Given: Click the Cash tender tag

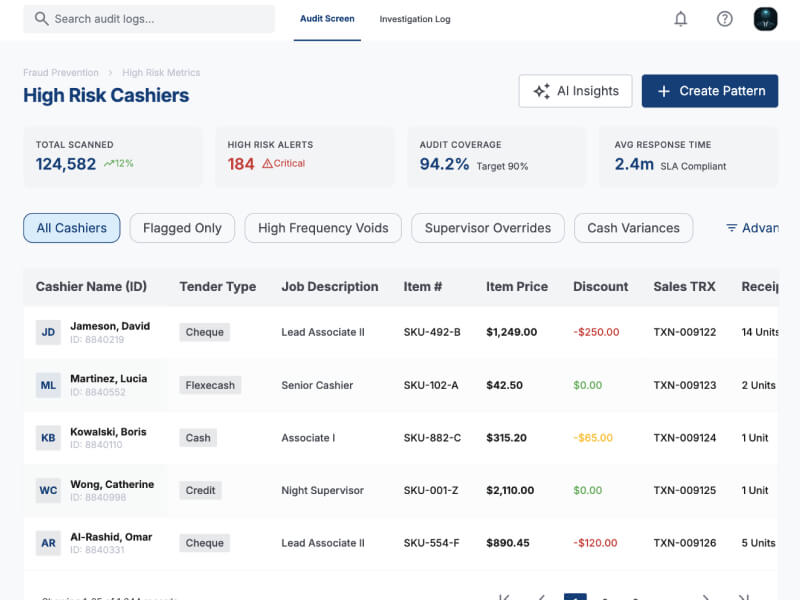Looking at the screenshot, I should point(198,438).
